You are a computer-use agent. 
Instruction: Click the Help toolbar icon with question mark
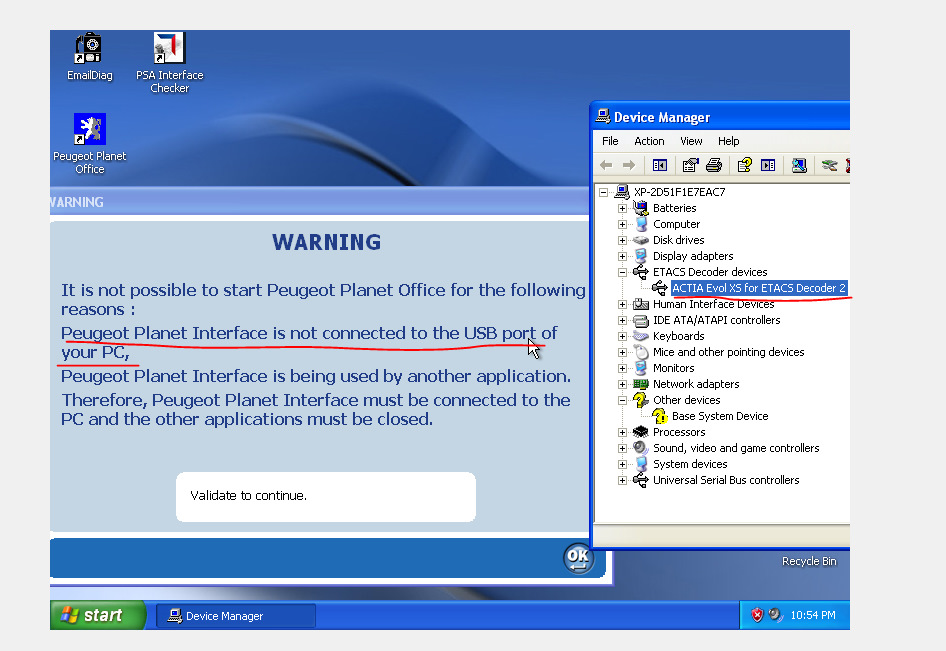[744, 165]
